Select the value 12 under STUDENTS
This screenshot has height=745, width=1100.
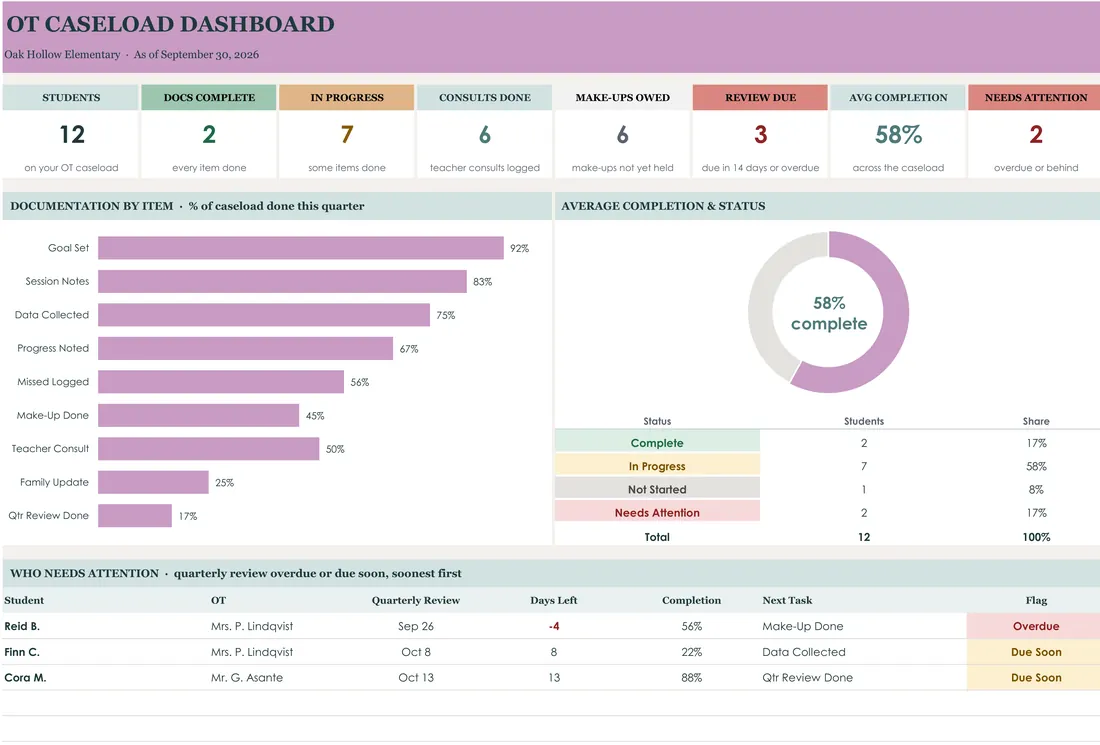click(72, 134)
